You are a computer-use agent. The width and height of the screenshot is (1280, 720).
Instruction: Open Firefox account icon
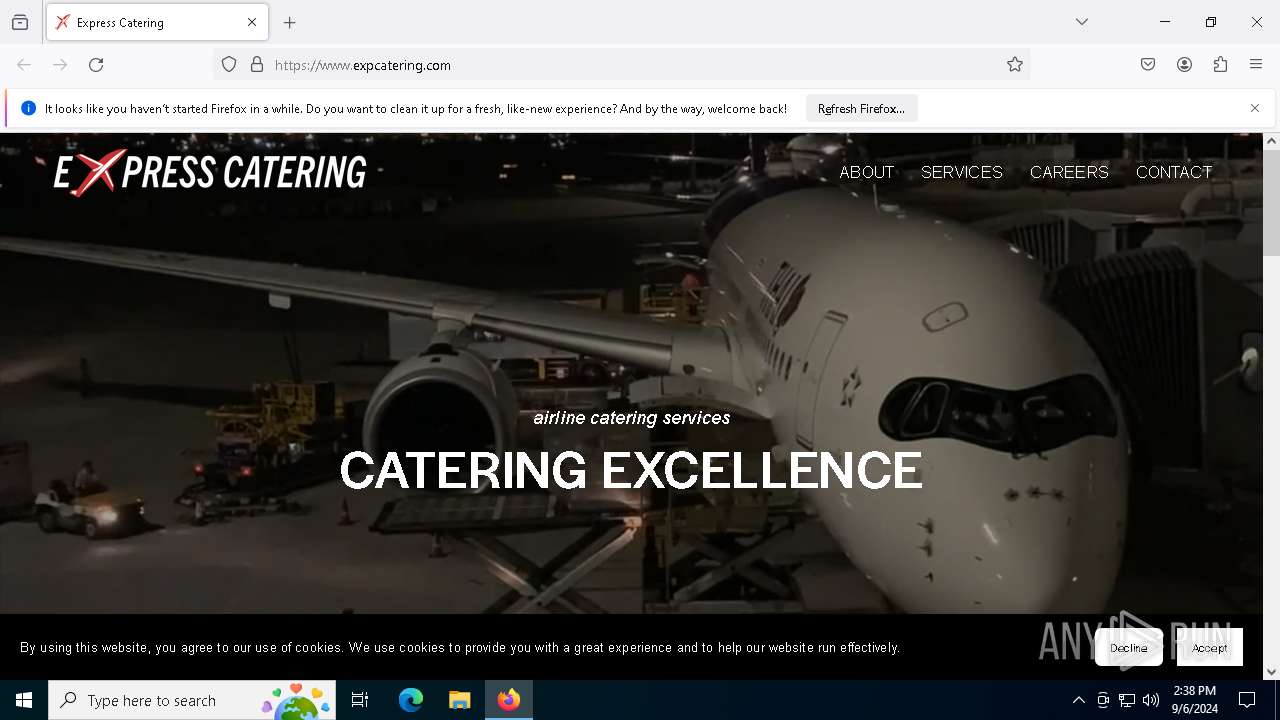pyautogui.click(x=1184, y=65)
